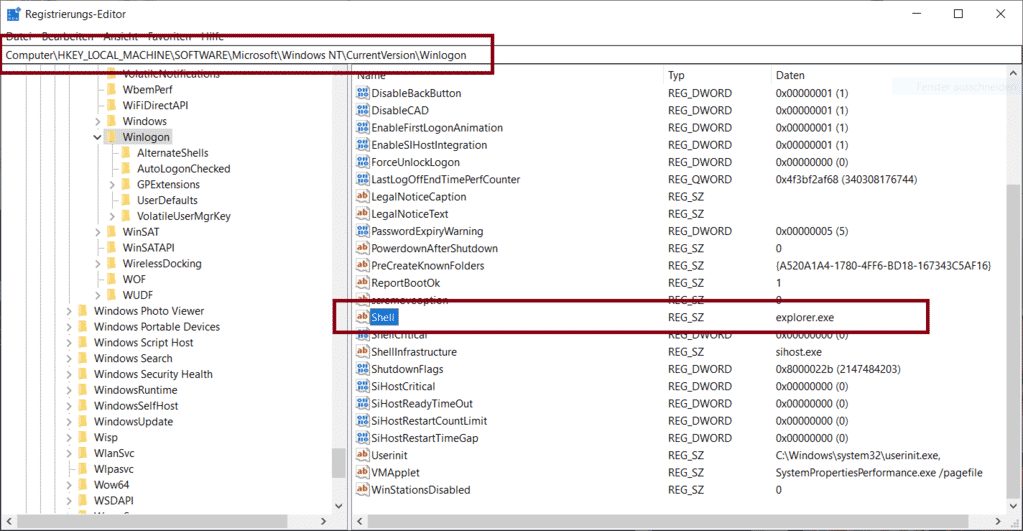Image resolution: width=1023 pixels, height=531 pixels.
Task: Click the Registry Editor title bar icon
Action: point(13,14)
